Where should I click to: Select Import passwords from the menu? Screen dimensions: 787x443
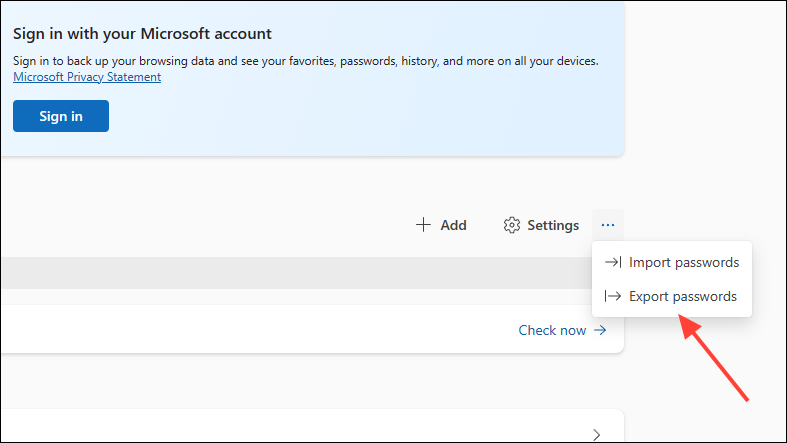pos(684,263)
